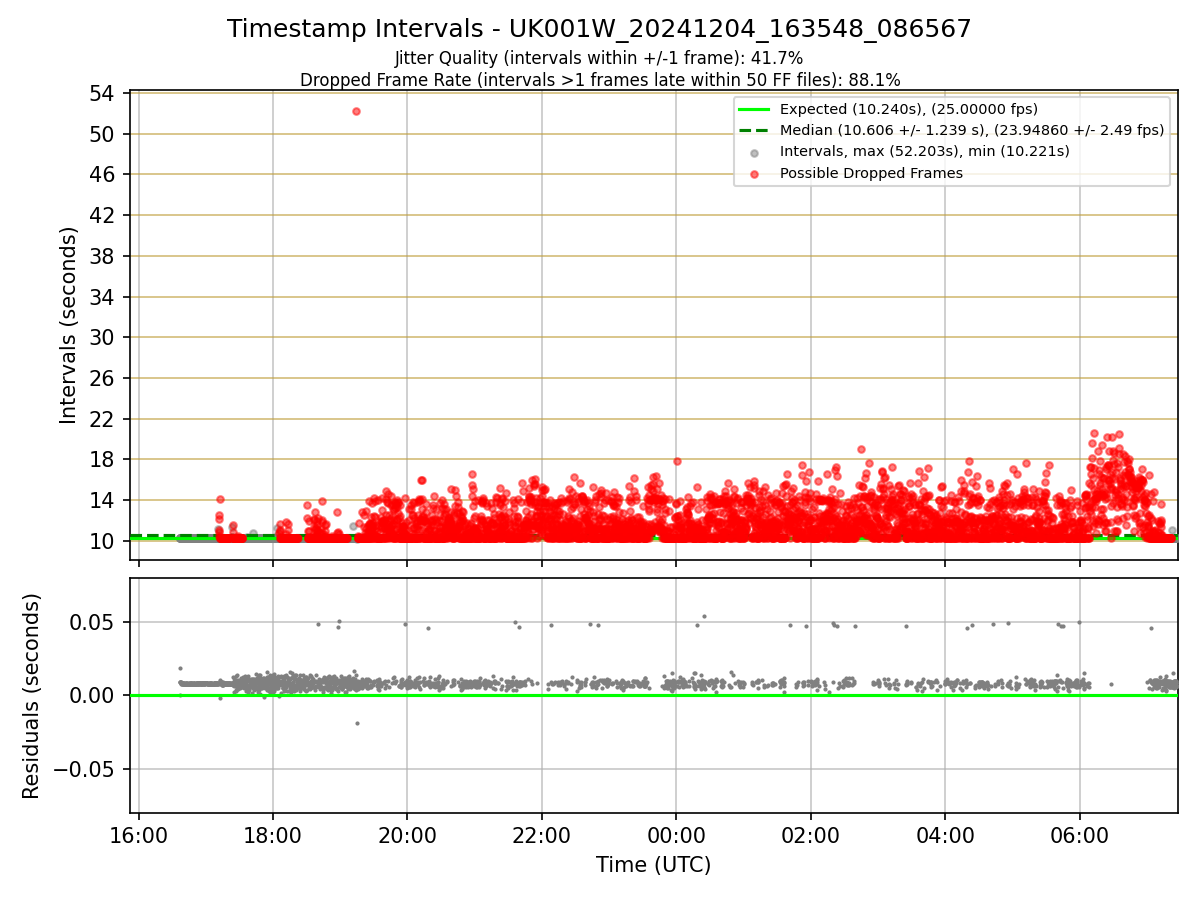Click the 'Residuals (seconds)' y-axis label
The image size is (1200, 900).
(32, 696)
